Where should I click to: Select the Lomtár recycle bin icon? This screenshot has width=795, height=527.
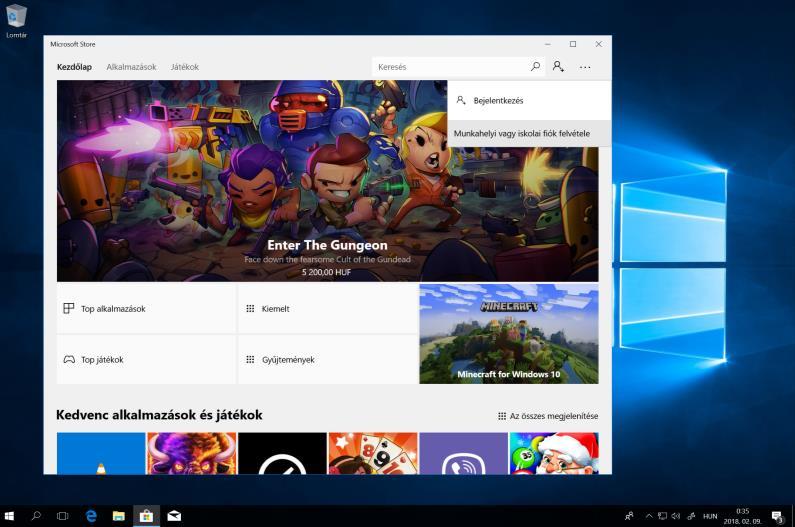[x=16, y=20]
